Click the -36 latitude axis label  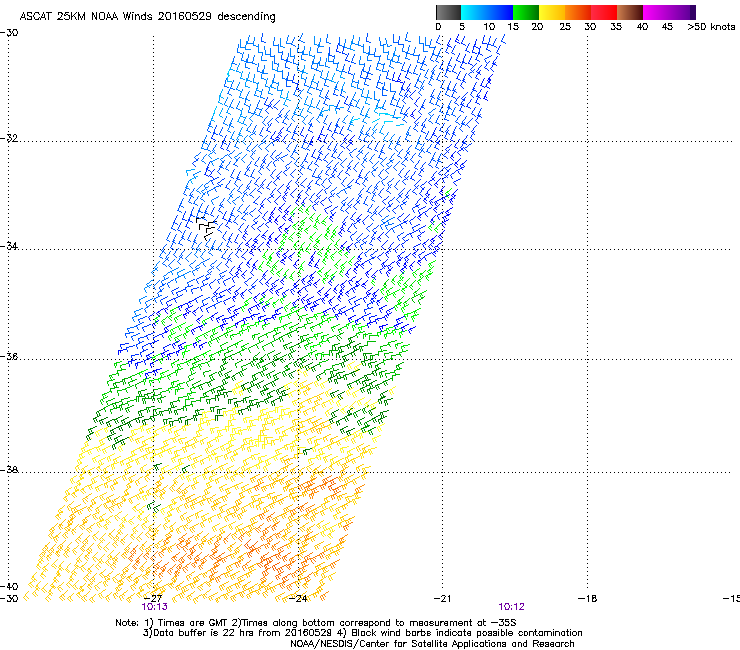click(9, 356)
